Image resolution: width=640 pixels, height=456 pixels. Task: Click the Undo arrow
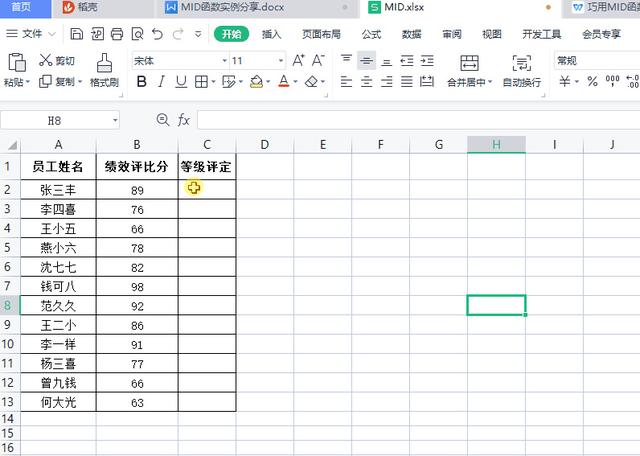click(x=157, y=34)
